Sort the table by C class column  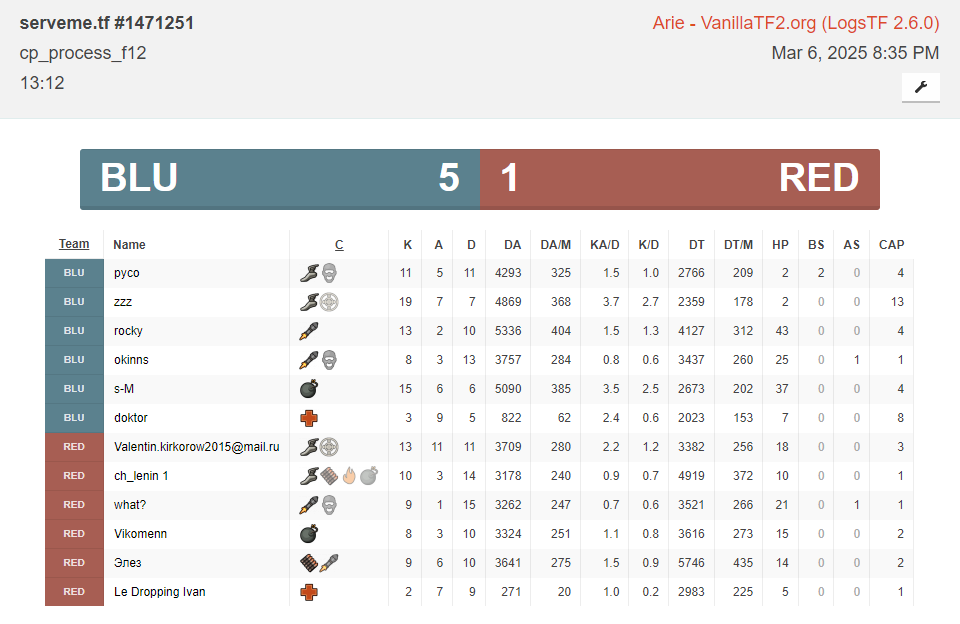pos(339,245)
